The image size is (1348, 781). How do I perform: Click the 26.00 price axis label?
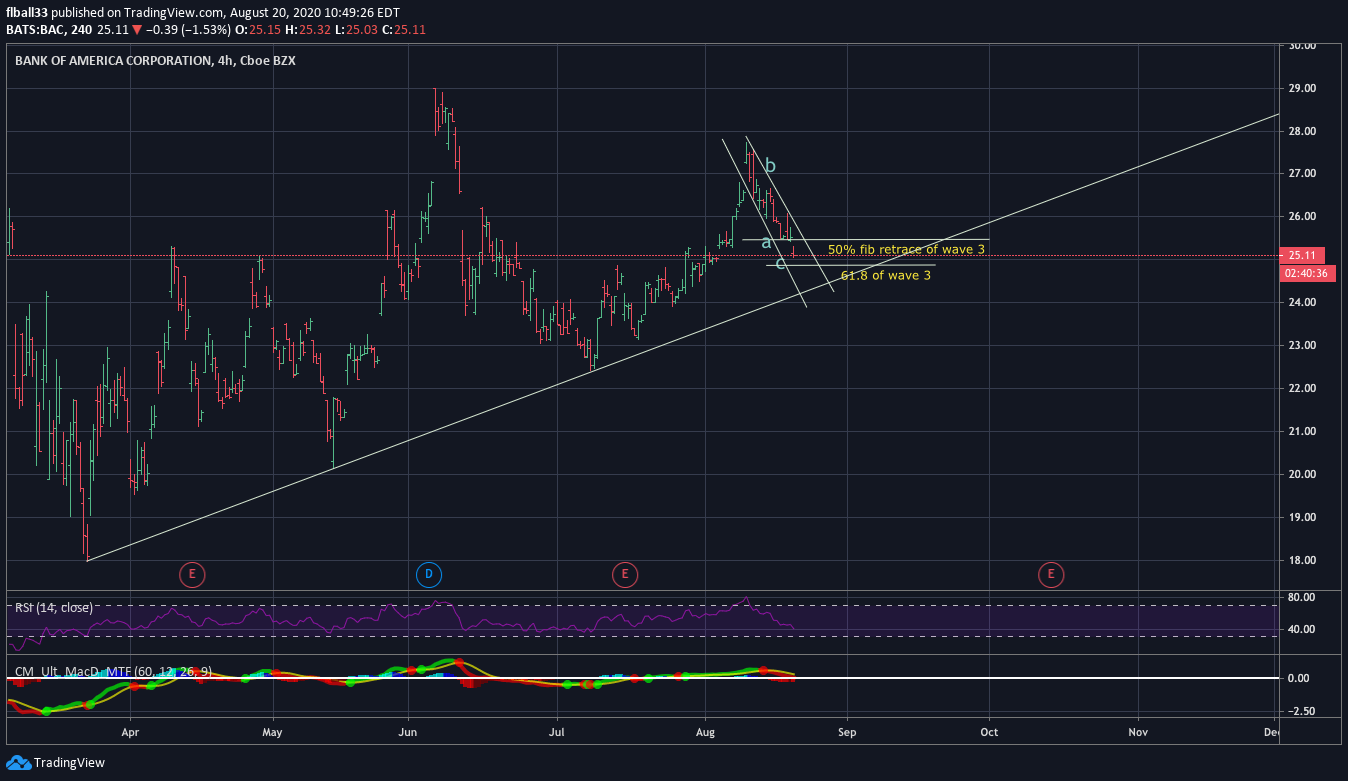click(x=1301, y=217)
